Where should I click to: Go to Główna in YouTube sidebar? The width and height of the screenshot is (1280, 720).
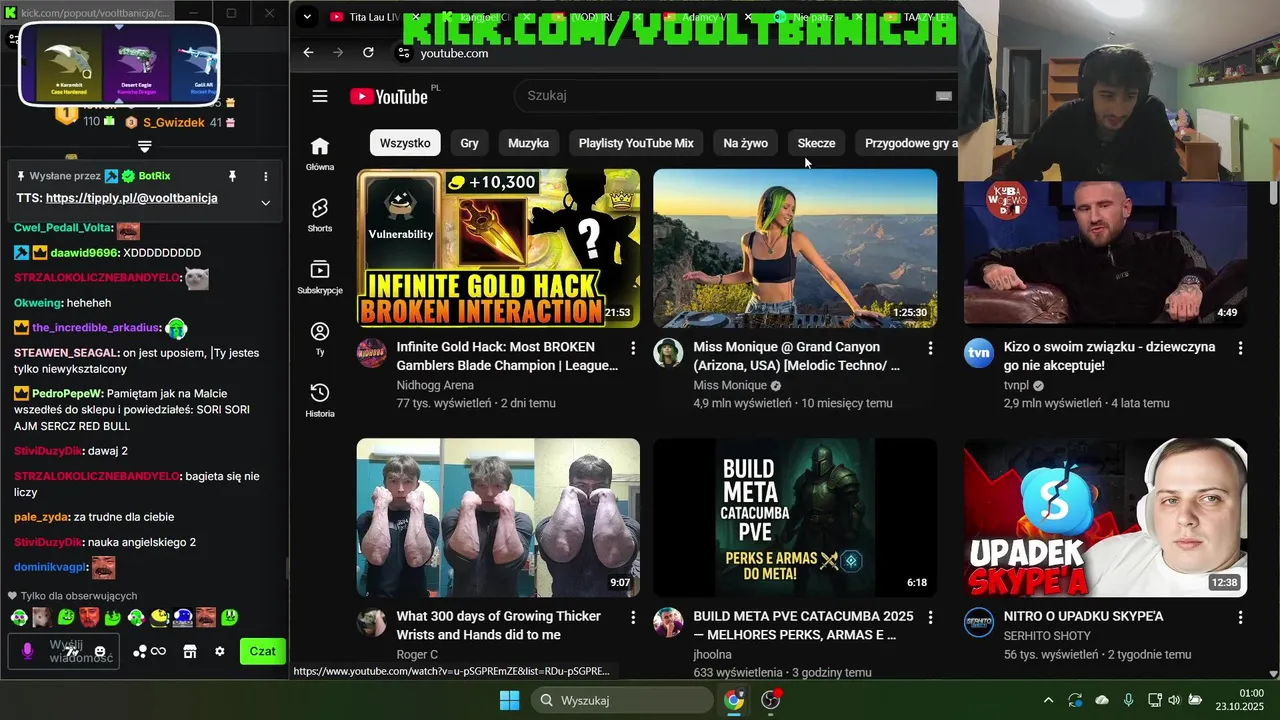pyautogui.click(x=320, y=154)
